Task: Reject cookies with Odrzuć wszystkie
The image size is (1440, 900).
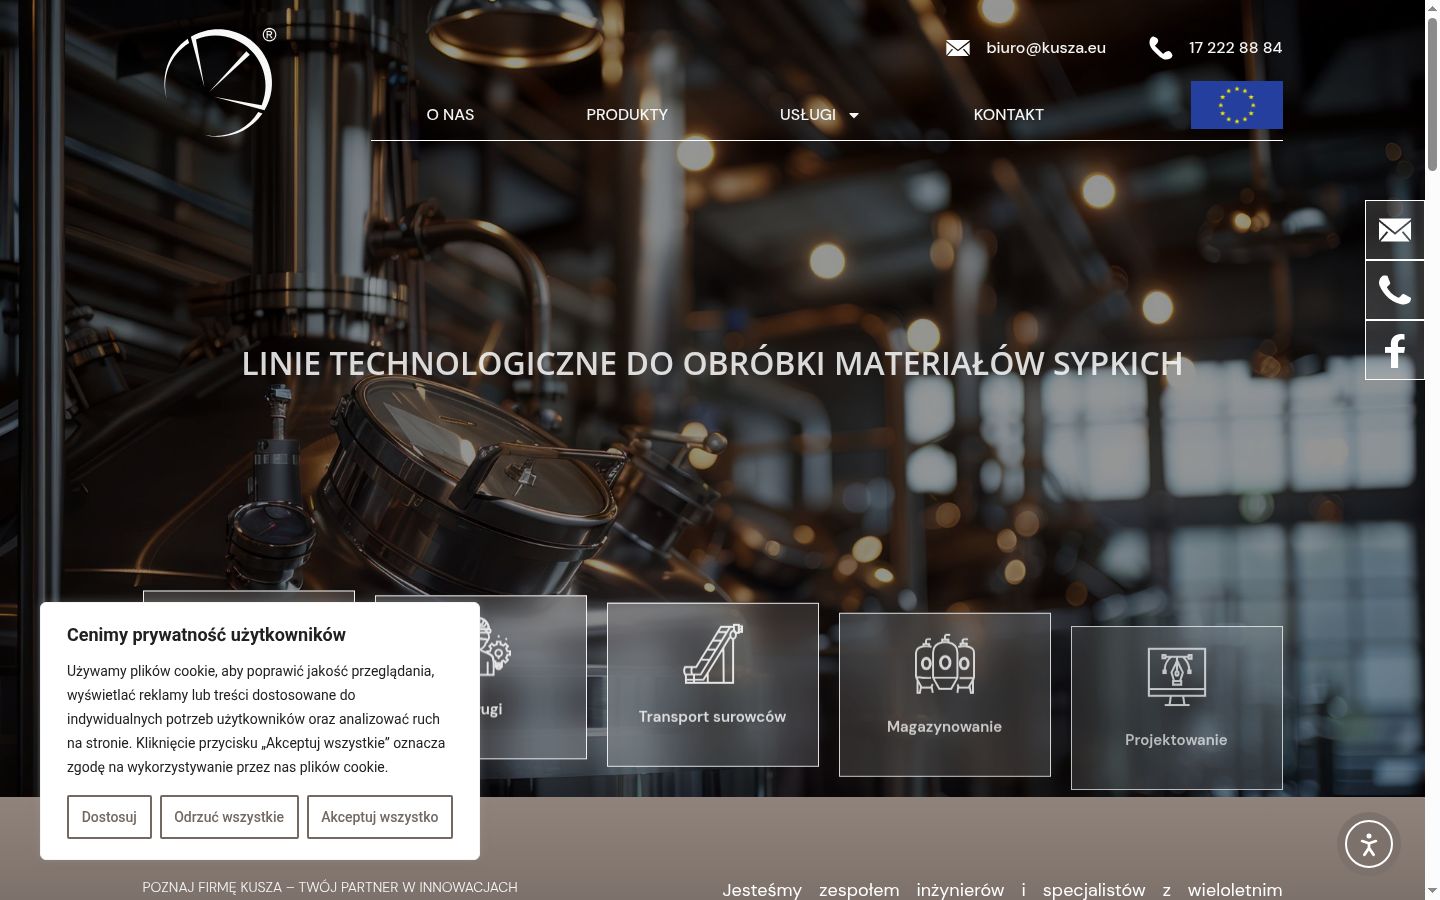Action: pos(229,817)
